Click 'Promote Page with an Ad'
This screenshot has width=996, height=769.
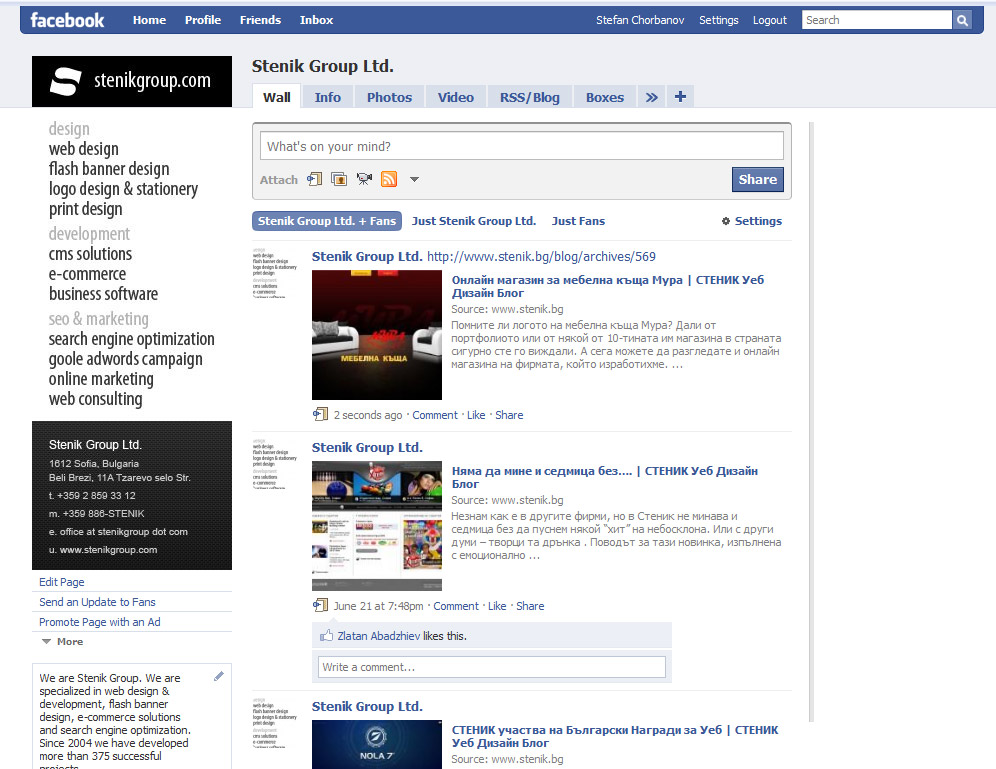[100, 622]
